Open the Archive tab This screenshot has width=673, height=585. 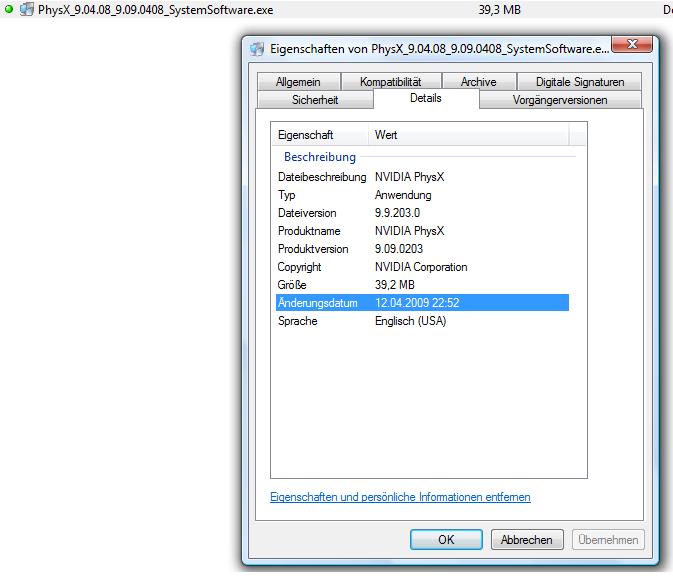click(479, 82)
